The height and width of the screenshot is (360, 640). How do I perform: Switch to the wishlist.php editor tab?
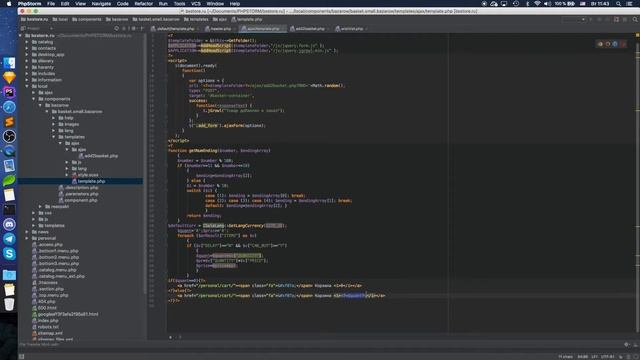click(351, 29)
